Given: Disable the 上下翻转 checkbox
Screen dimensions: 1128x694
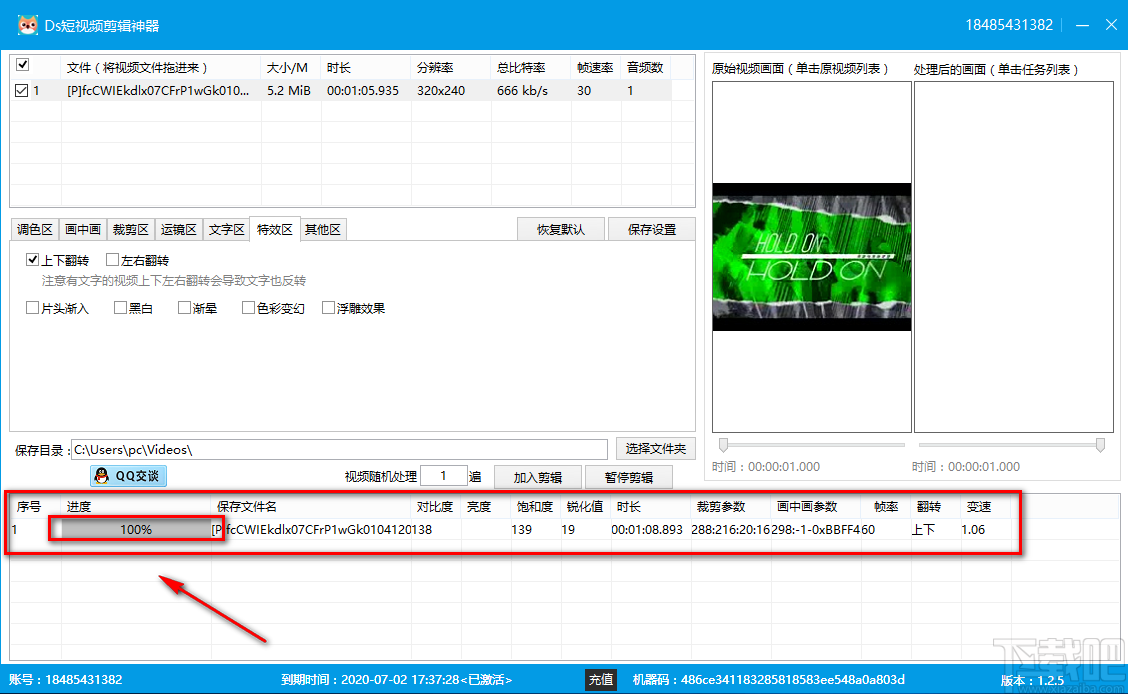Looking at the screenshot, I should click(x=33, y=259).
